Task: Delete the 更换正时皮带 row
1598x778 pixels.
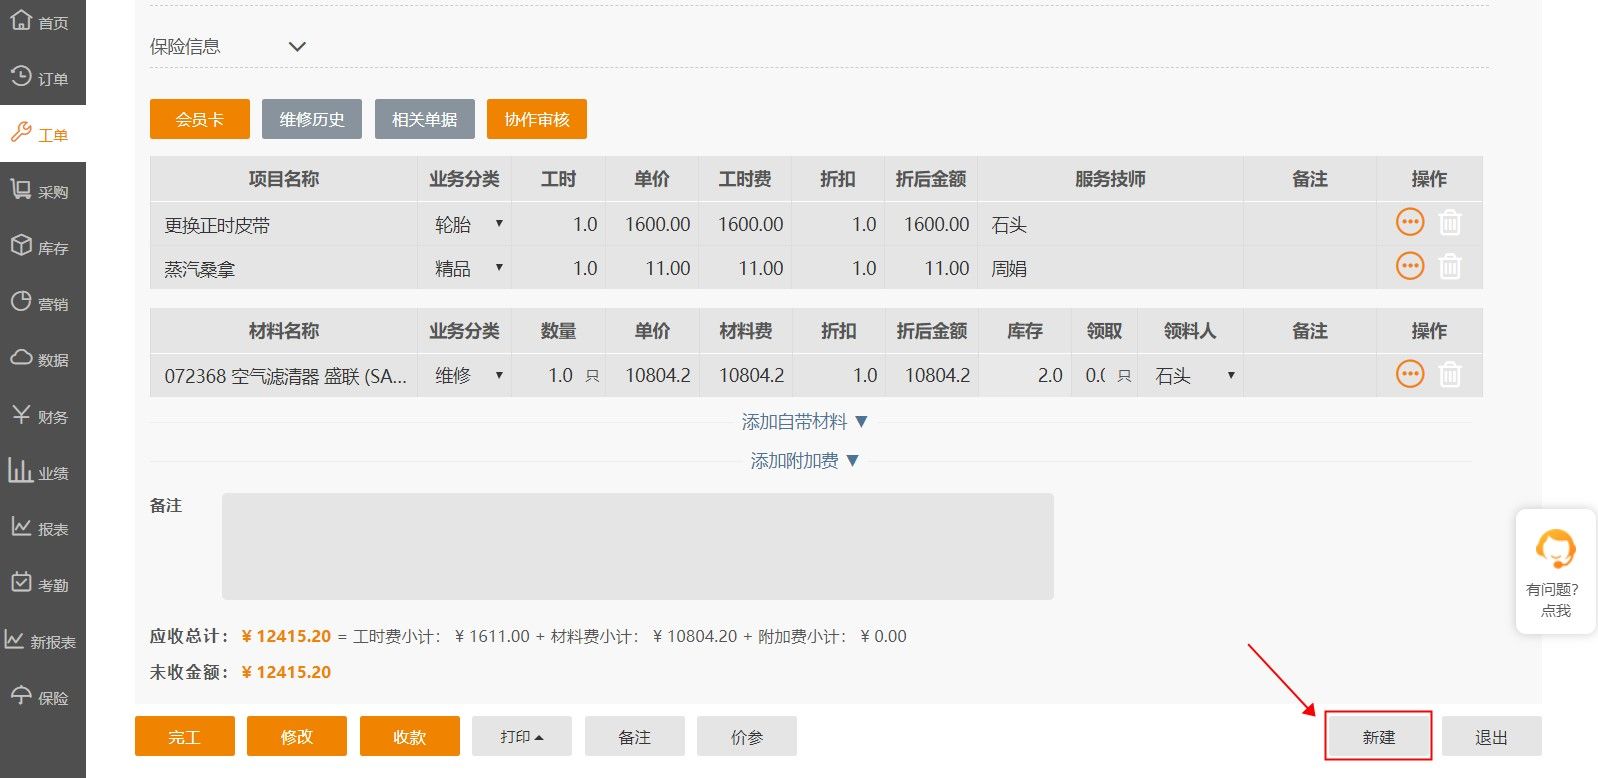Action: 1450,222
